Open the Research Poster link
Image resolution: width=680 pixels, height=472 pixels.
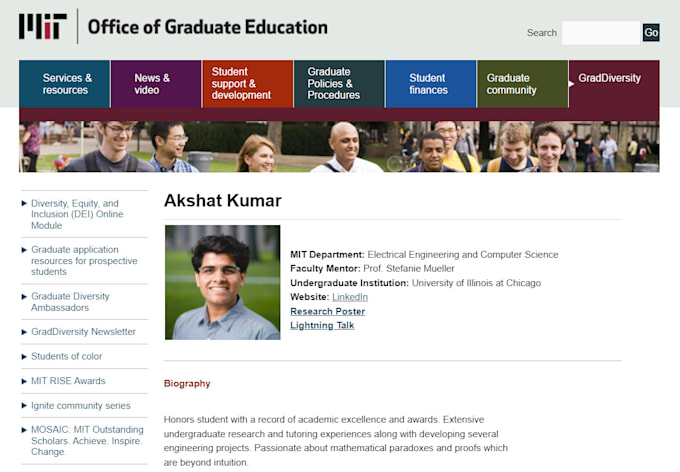[x=327, y=311]
